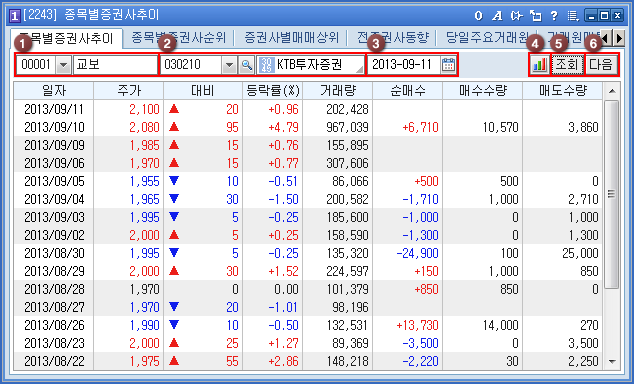Click the arrow-loop icon beside the 'A' icon

516,16
